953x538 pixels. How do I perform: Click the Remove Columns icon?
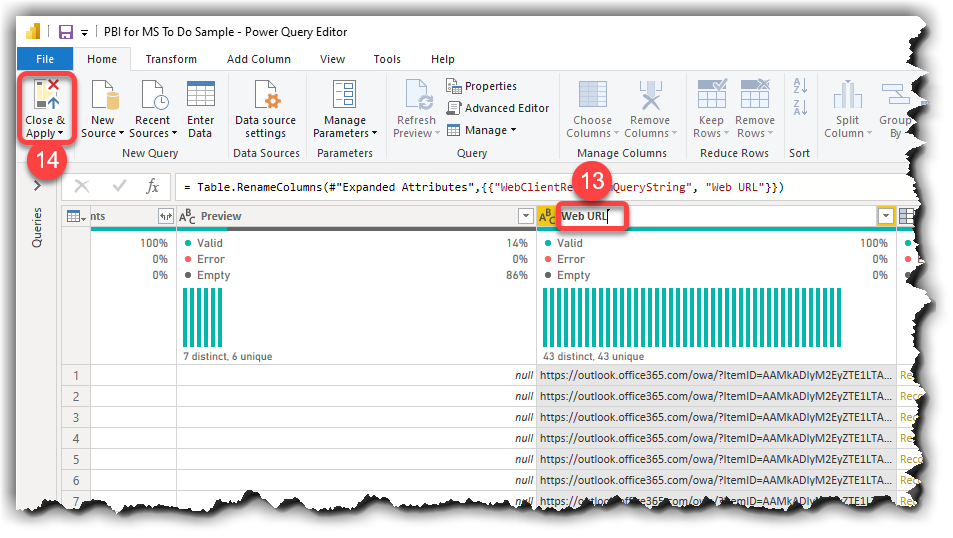point(650,95)
